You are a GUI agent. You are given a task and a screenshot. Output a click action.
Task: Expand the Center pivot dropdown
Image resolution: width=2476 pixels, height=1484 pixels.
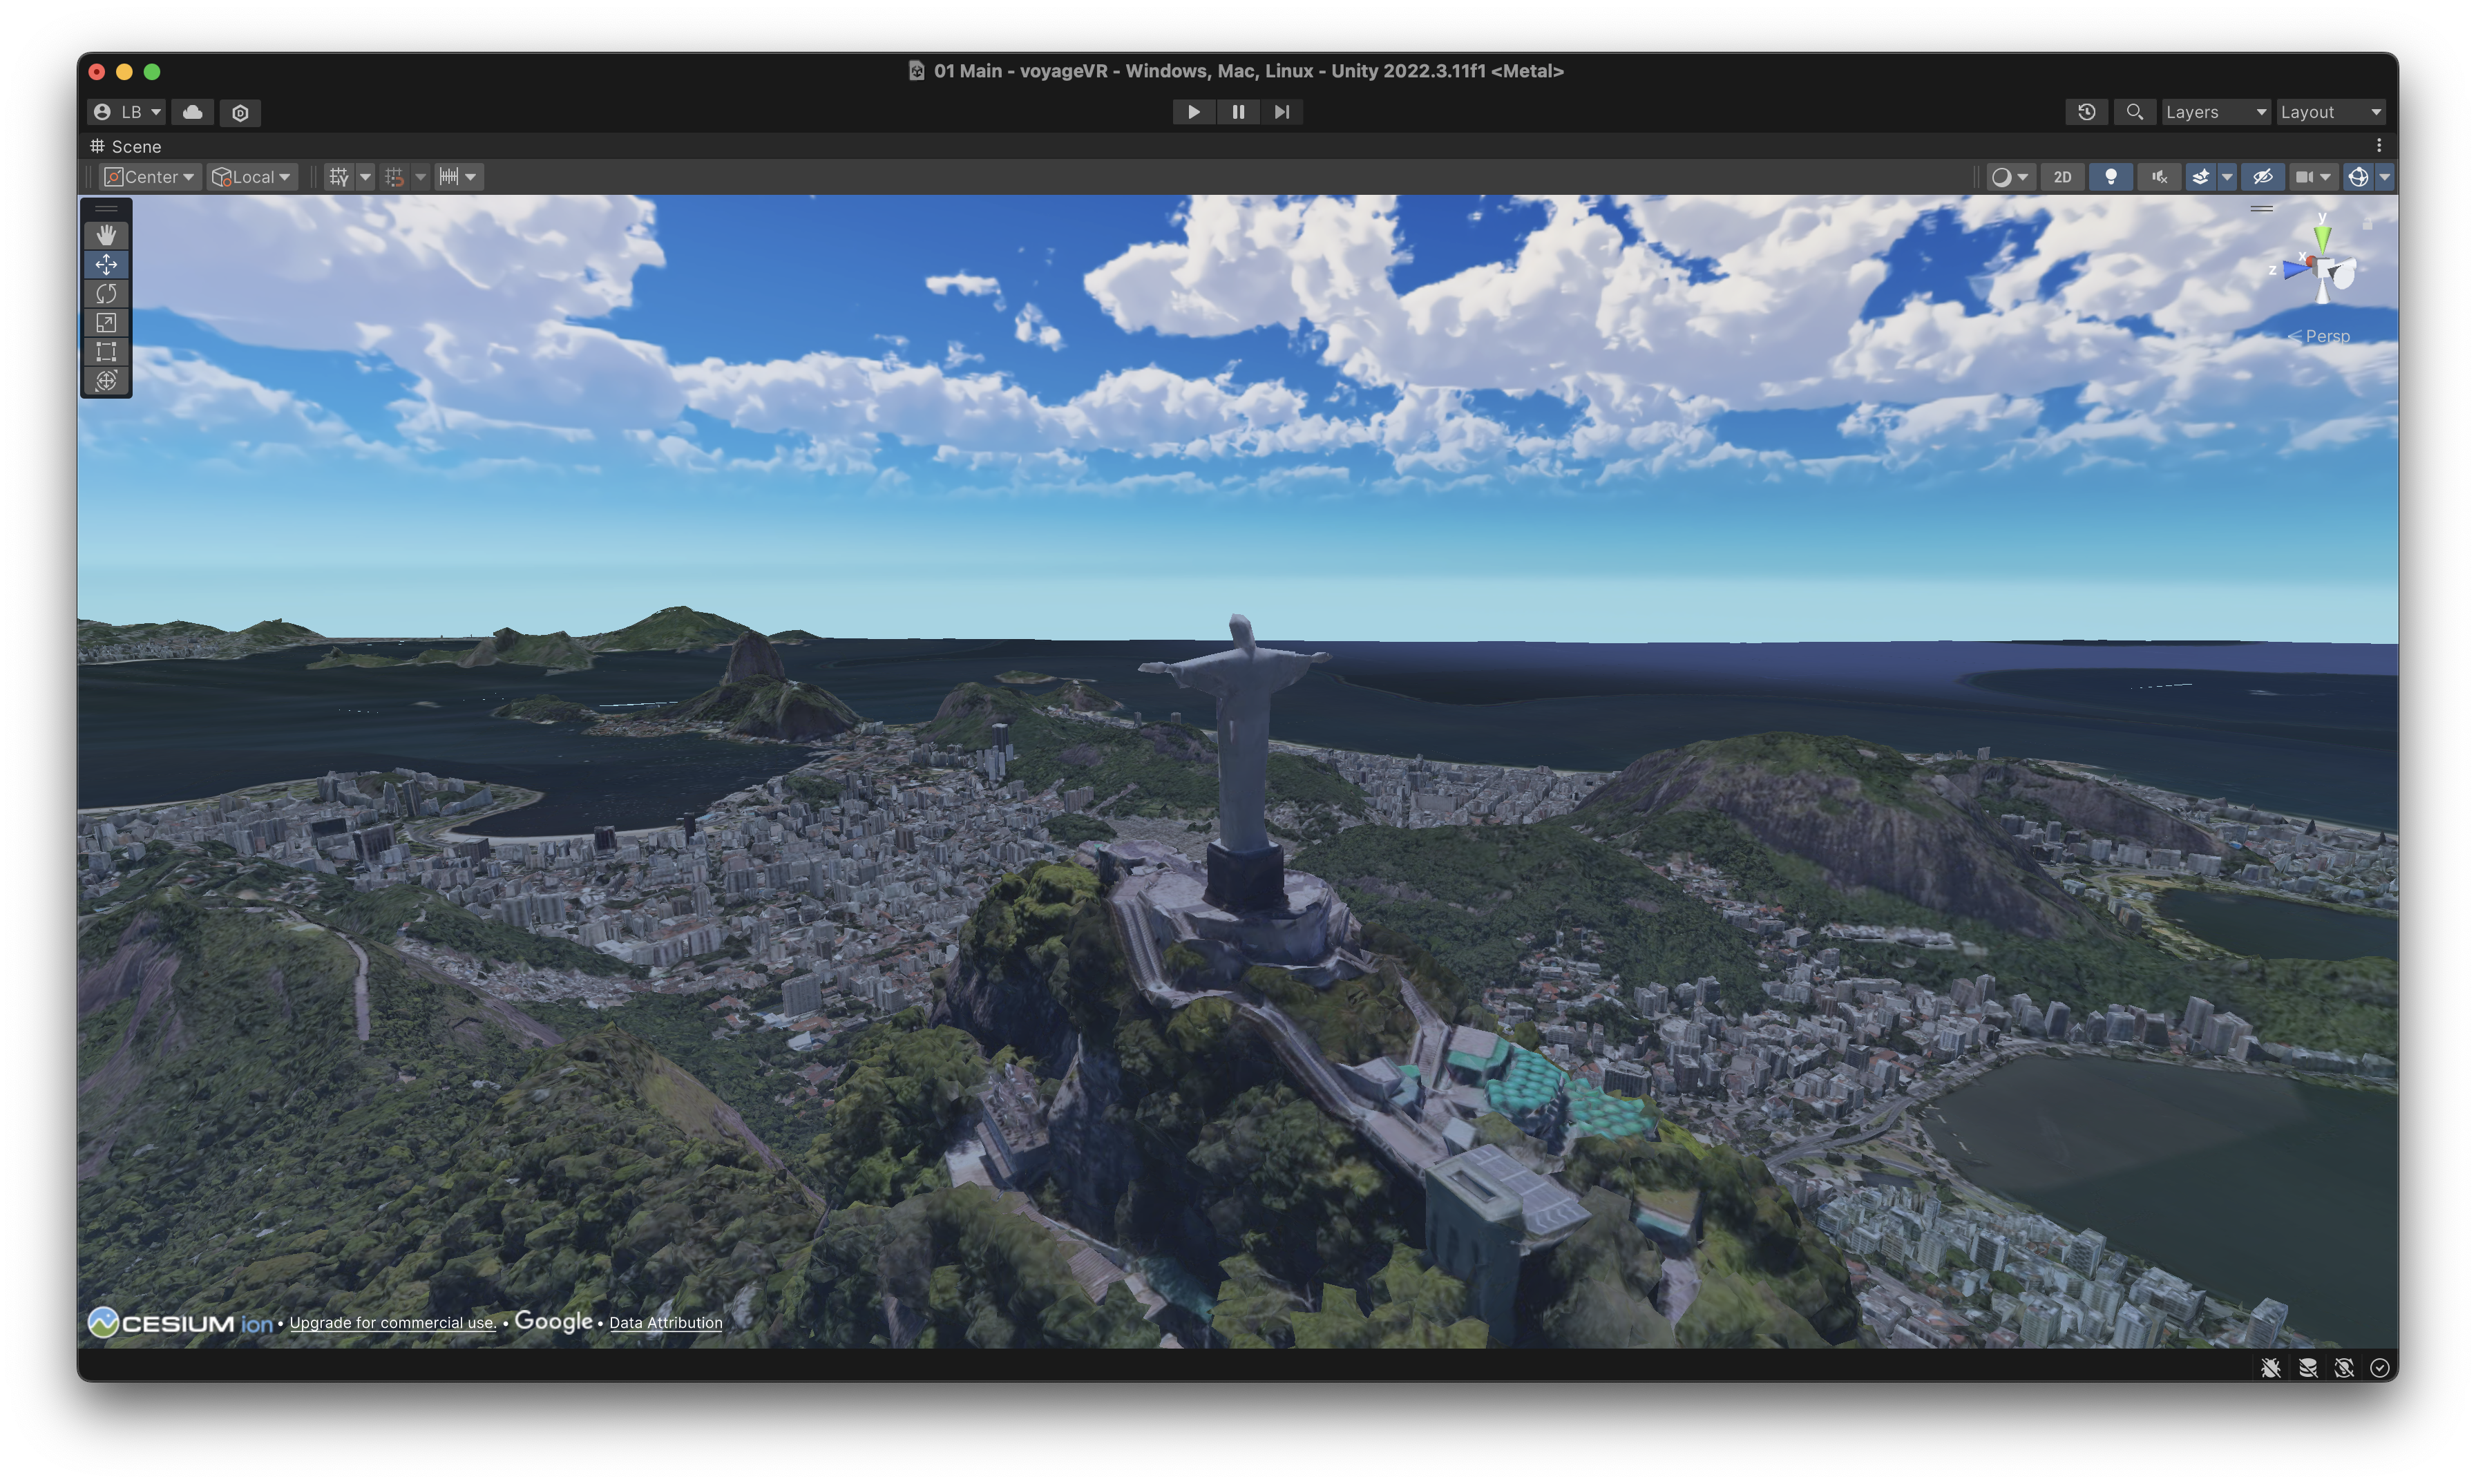[150, 177]
